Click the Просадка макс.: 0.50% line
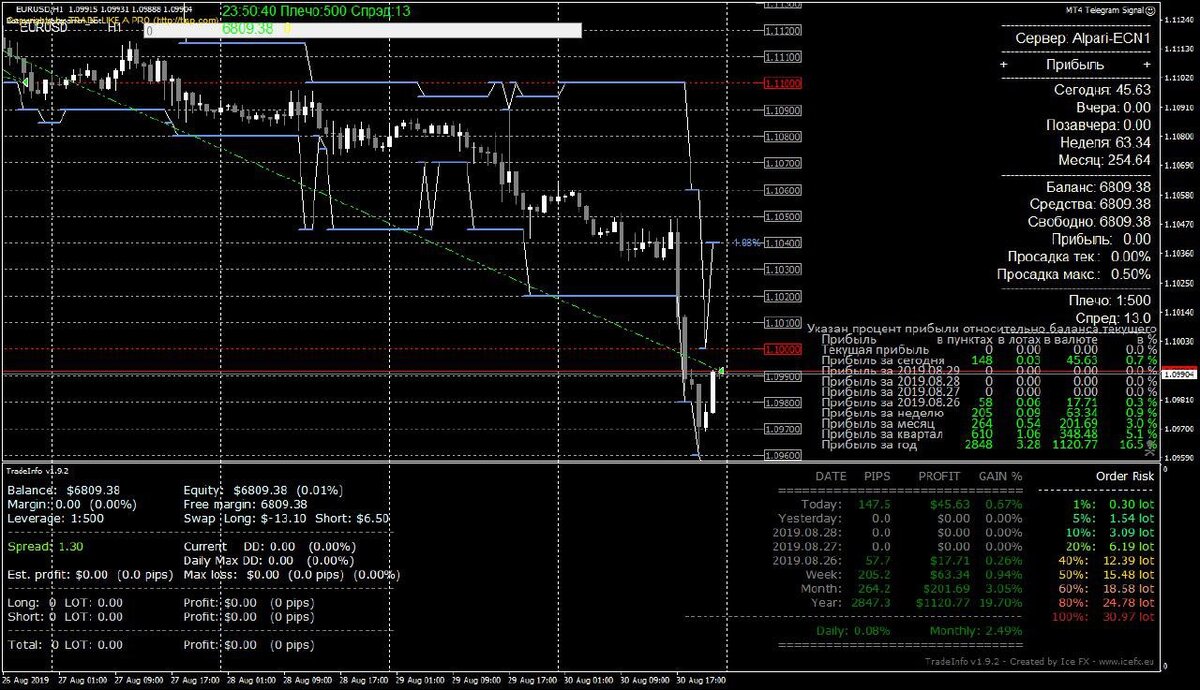 [x=1074, y=274]
